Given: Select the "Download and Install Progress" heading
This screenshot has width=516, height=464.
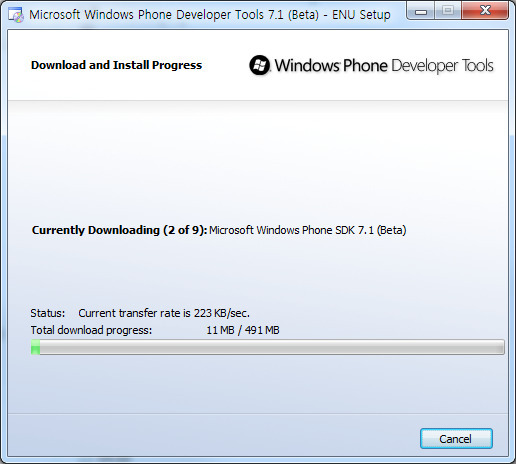Looking at the screenshot, I should pos(116,65).
